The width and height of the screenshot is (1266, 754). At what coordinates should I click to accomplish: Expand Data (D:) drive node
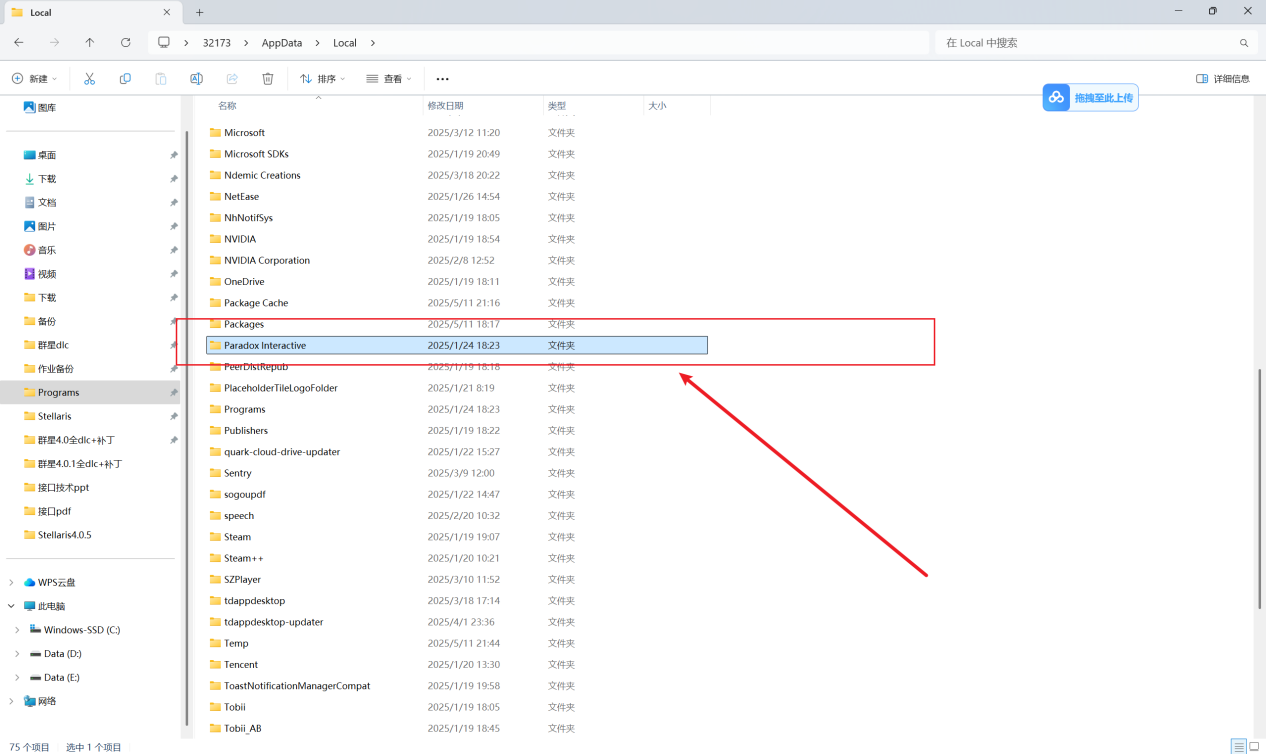click(17, 654)
